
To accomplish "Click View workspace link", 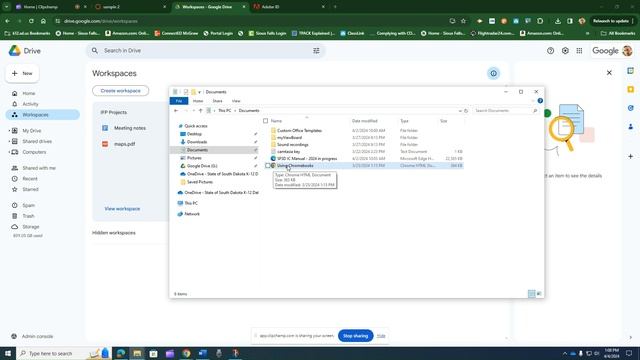I will pos(122,209).
